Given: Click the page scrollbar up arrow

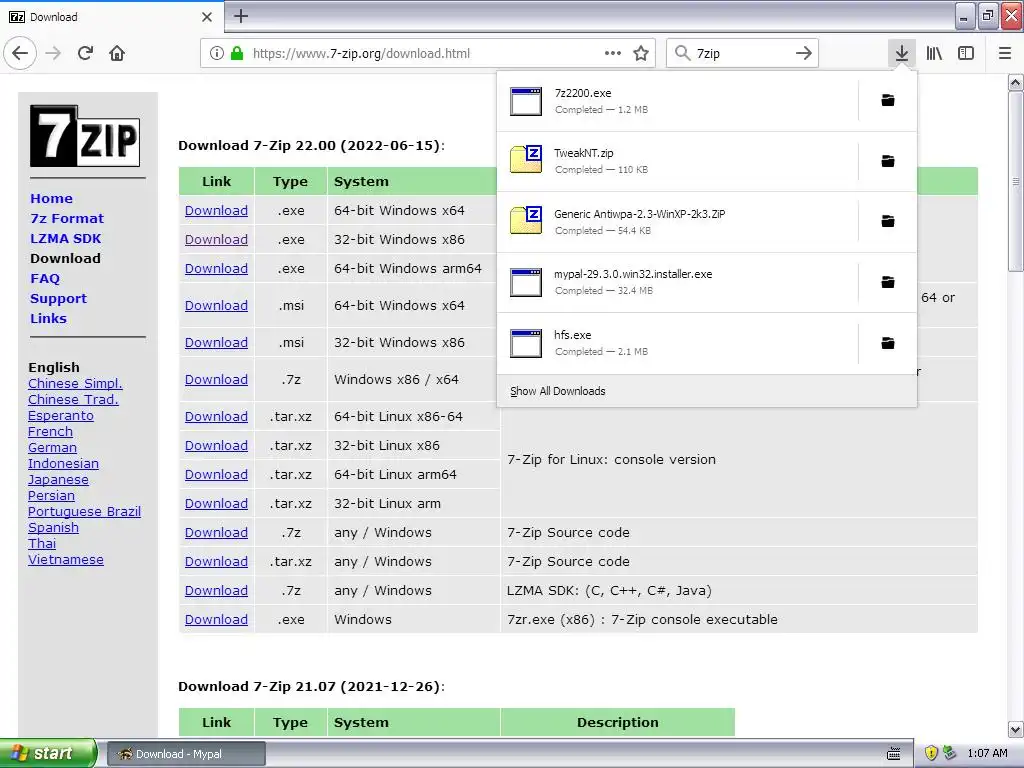Looking at the screenshot, I should 1016,82.
